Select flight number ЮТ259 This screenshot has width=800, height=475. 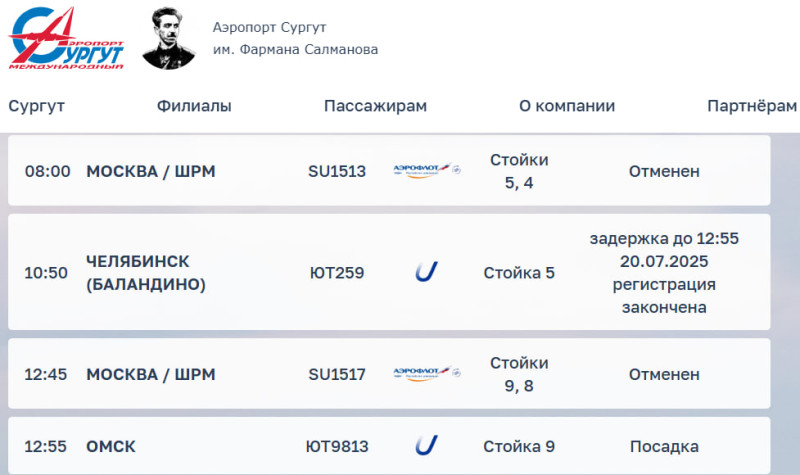pyautogui.click(x=337, y=272)
